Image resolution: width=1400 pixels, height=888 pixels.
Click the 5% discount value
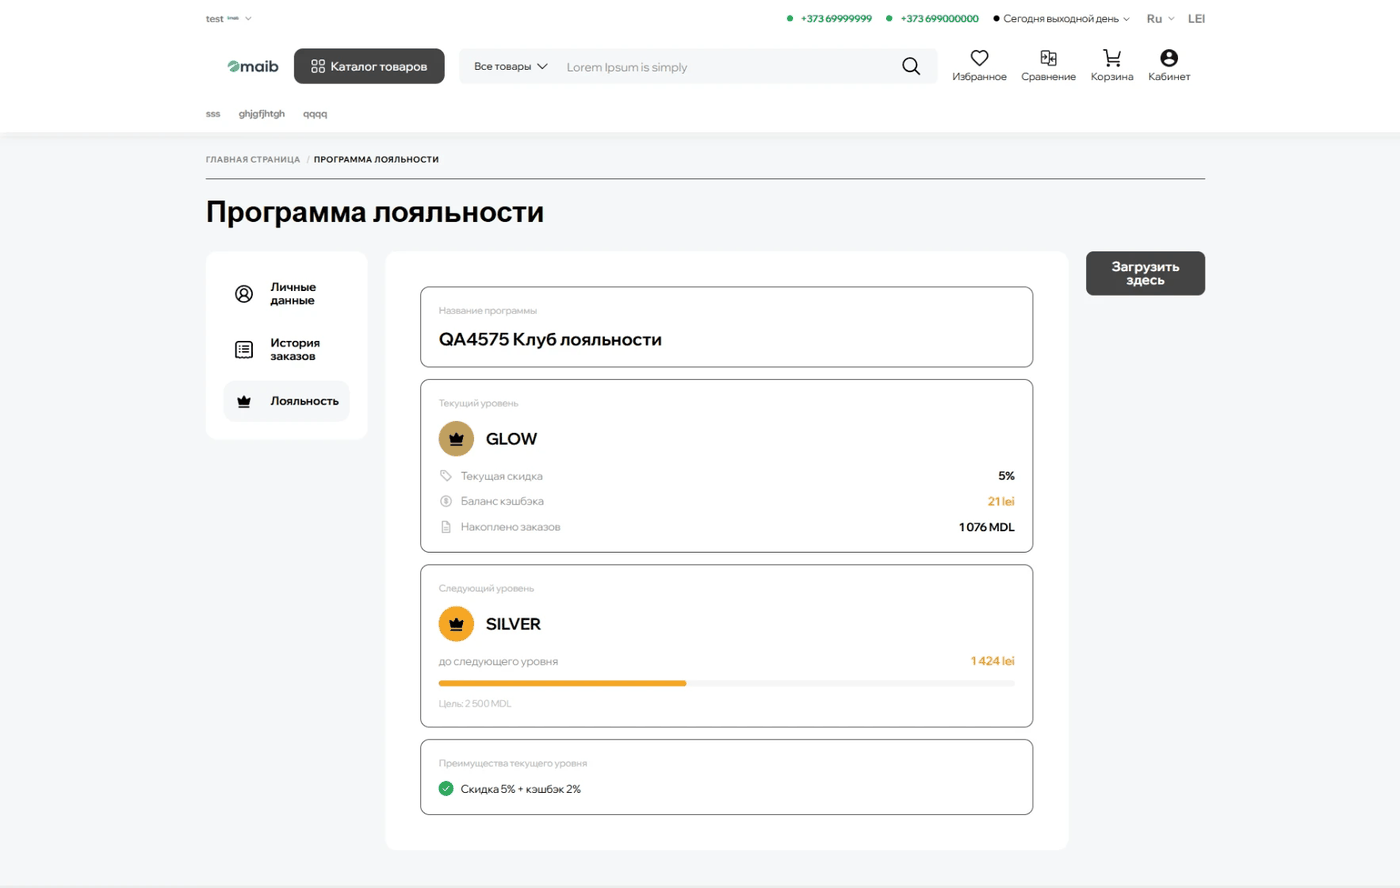click(x=1006, y=476)
